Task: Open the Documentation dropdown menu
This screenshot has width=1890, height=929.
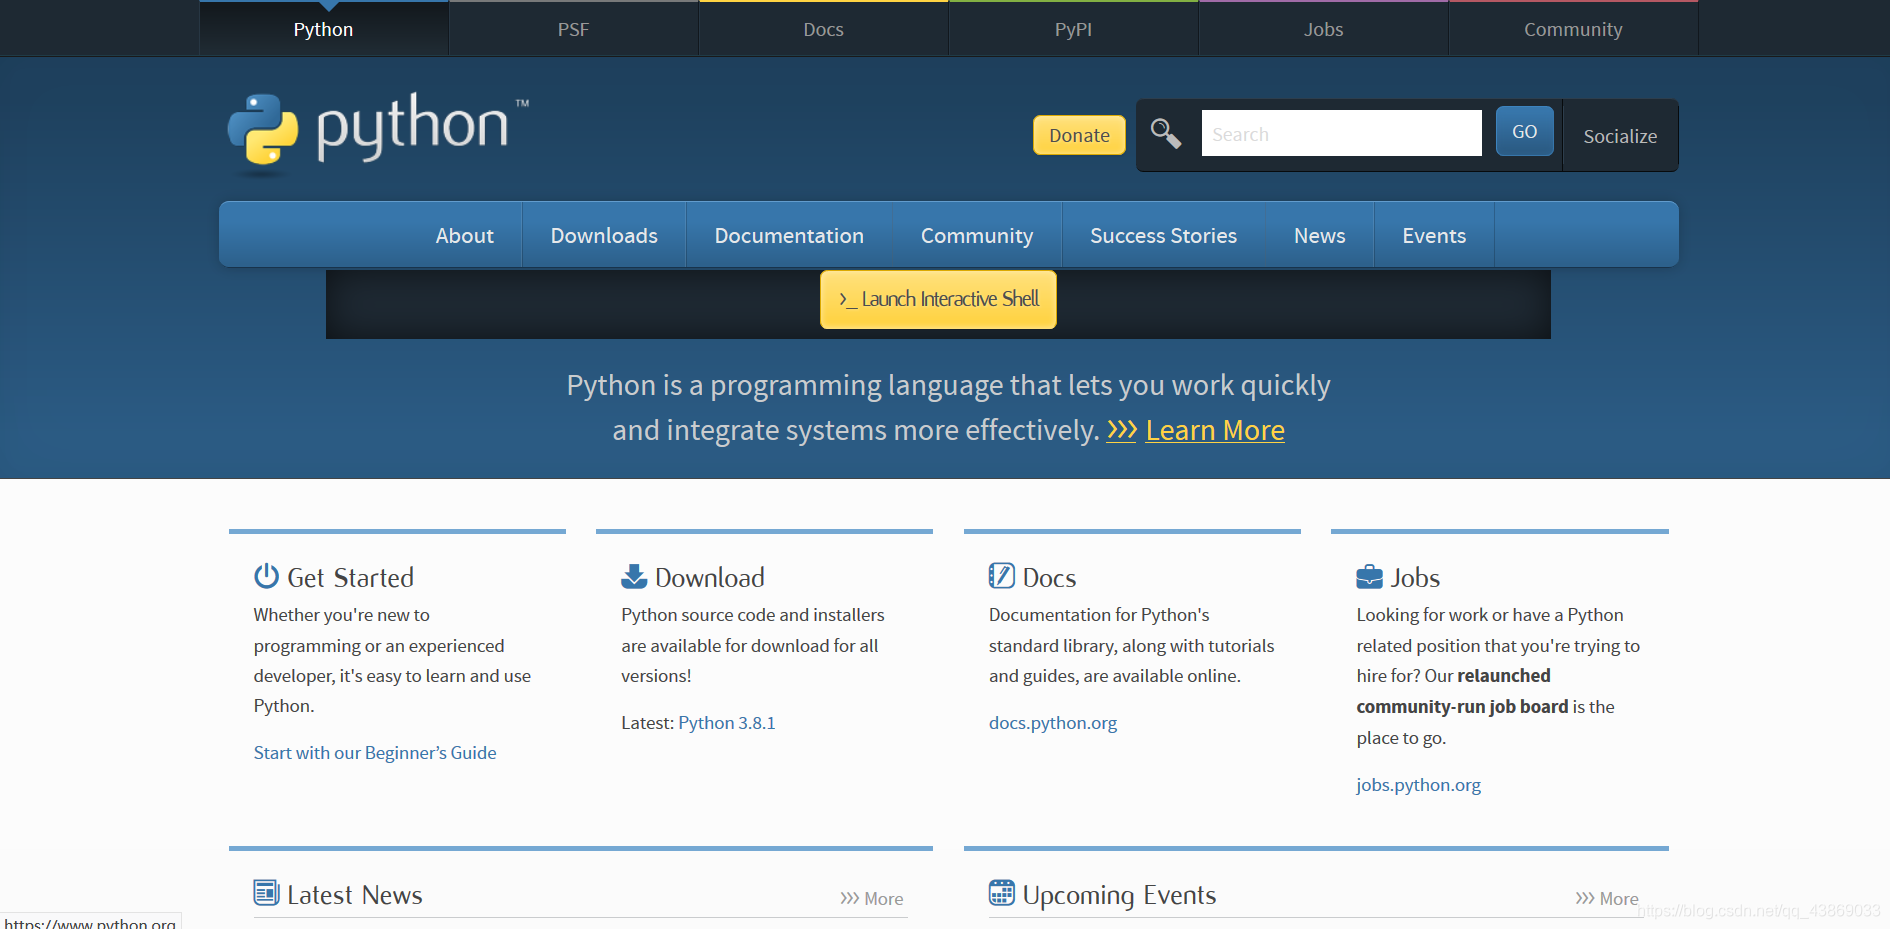Action: click(x=789, y=235)
